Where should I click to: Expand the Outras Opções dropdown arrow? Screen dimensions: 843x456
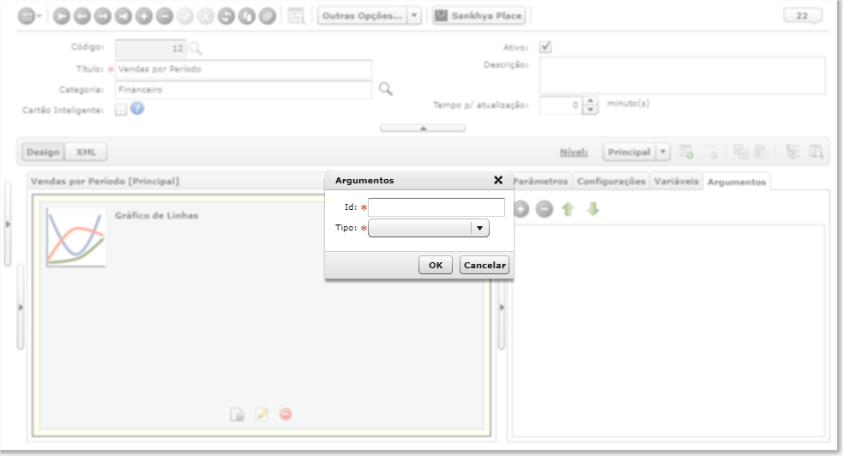[415, 16]
